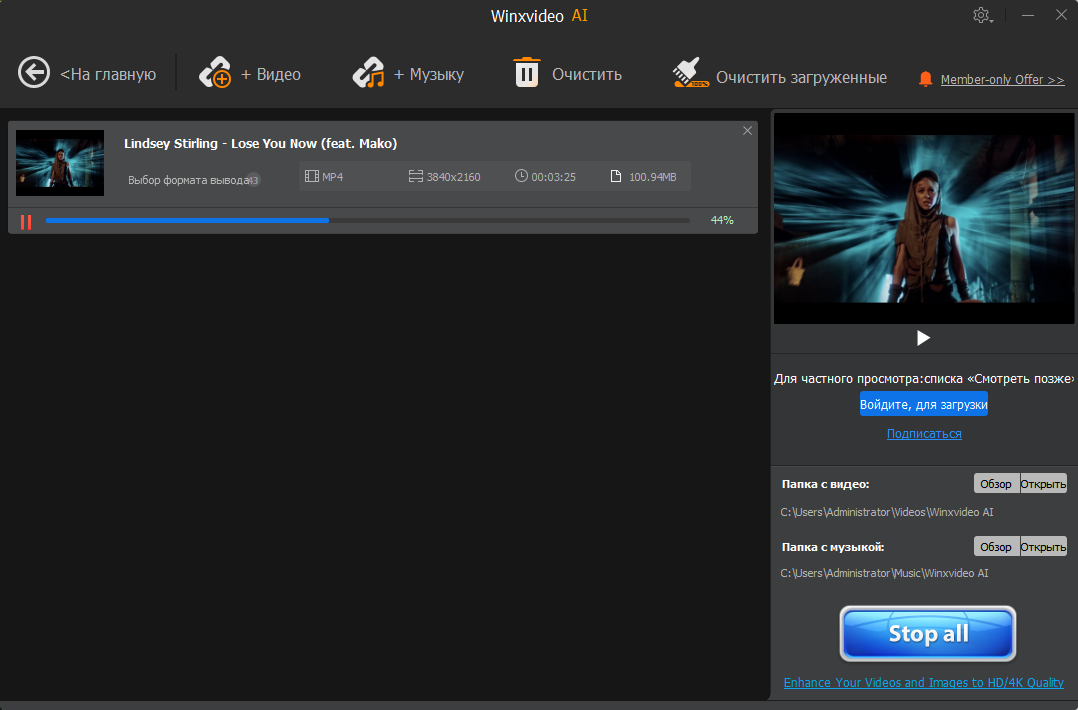Close the Winxvideo AI window
Viewport: 1078px width, 710px height.
click(1061, 14)
